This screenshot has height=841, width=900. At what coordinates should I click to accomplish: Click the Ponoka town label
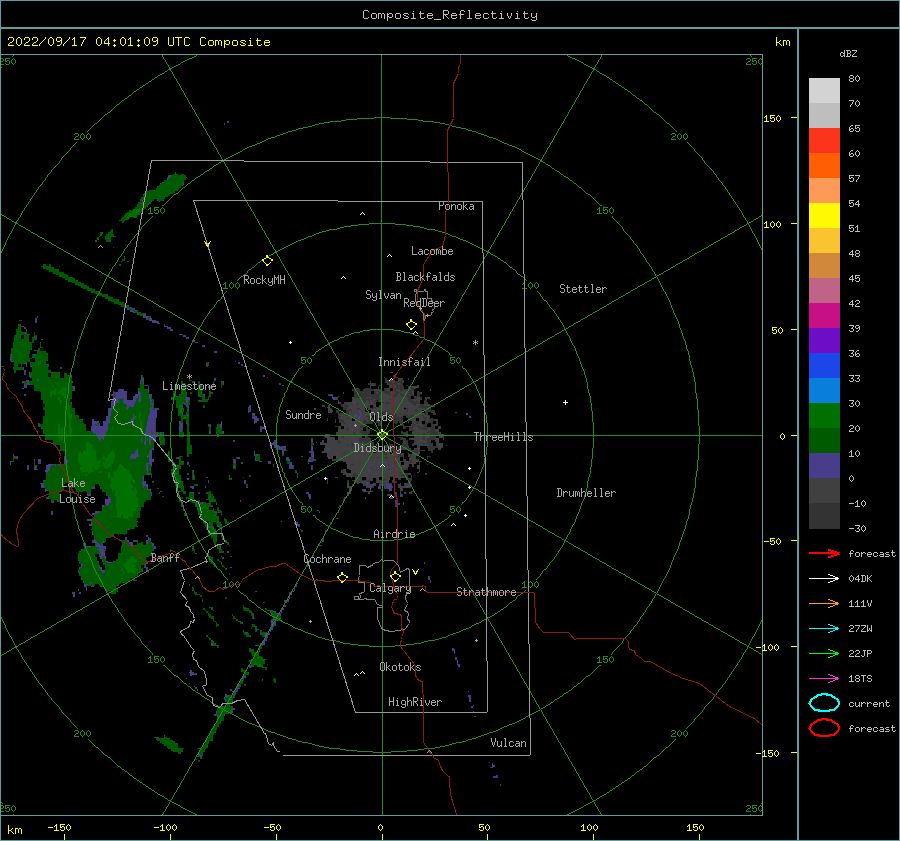[x=456, y=206]
